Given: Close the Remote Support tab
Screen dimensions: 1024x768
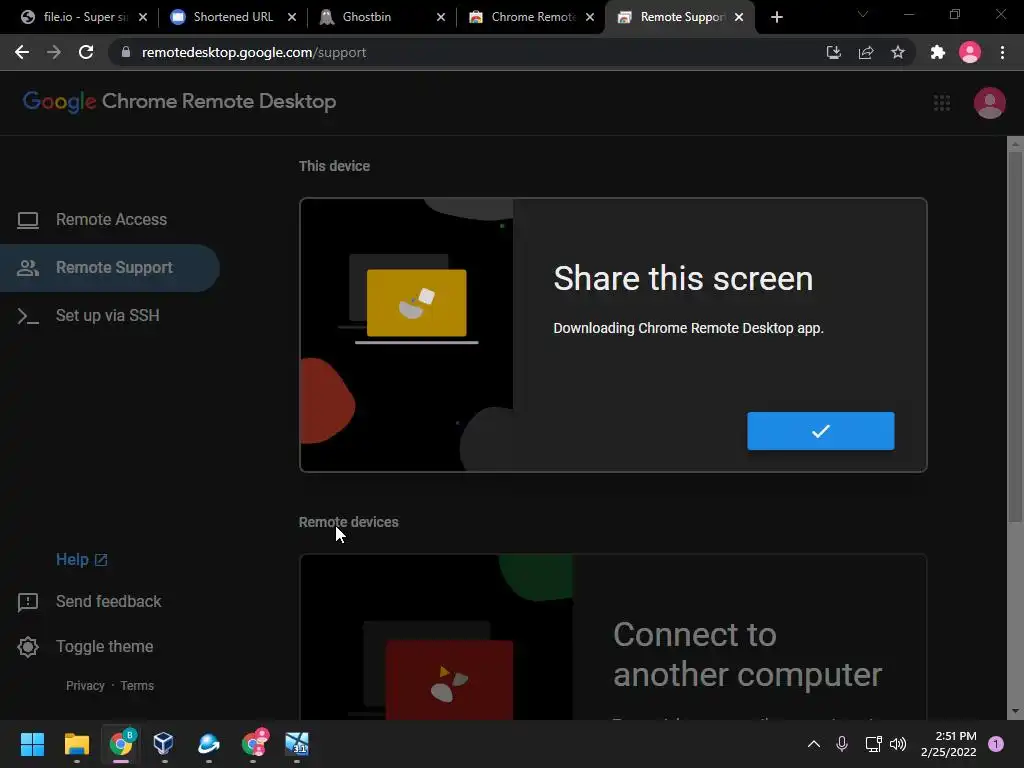Looking at the screenshot, I should (x=739, y=17).
